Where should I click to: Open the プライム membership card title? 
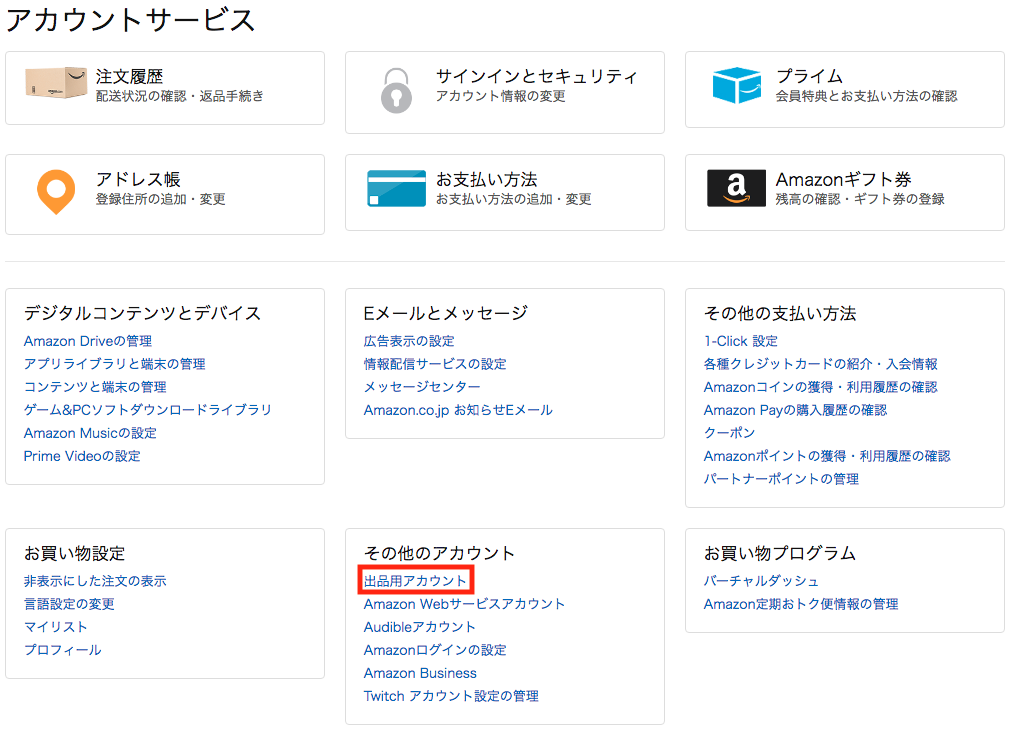coord(809,76)
